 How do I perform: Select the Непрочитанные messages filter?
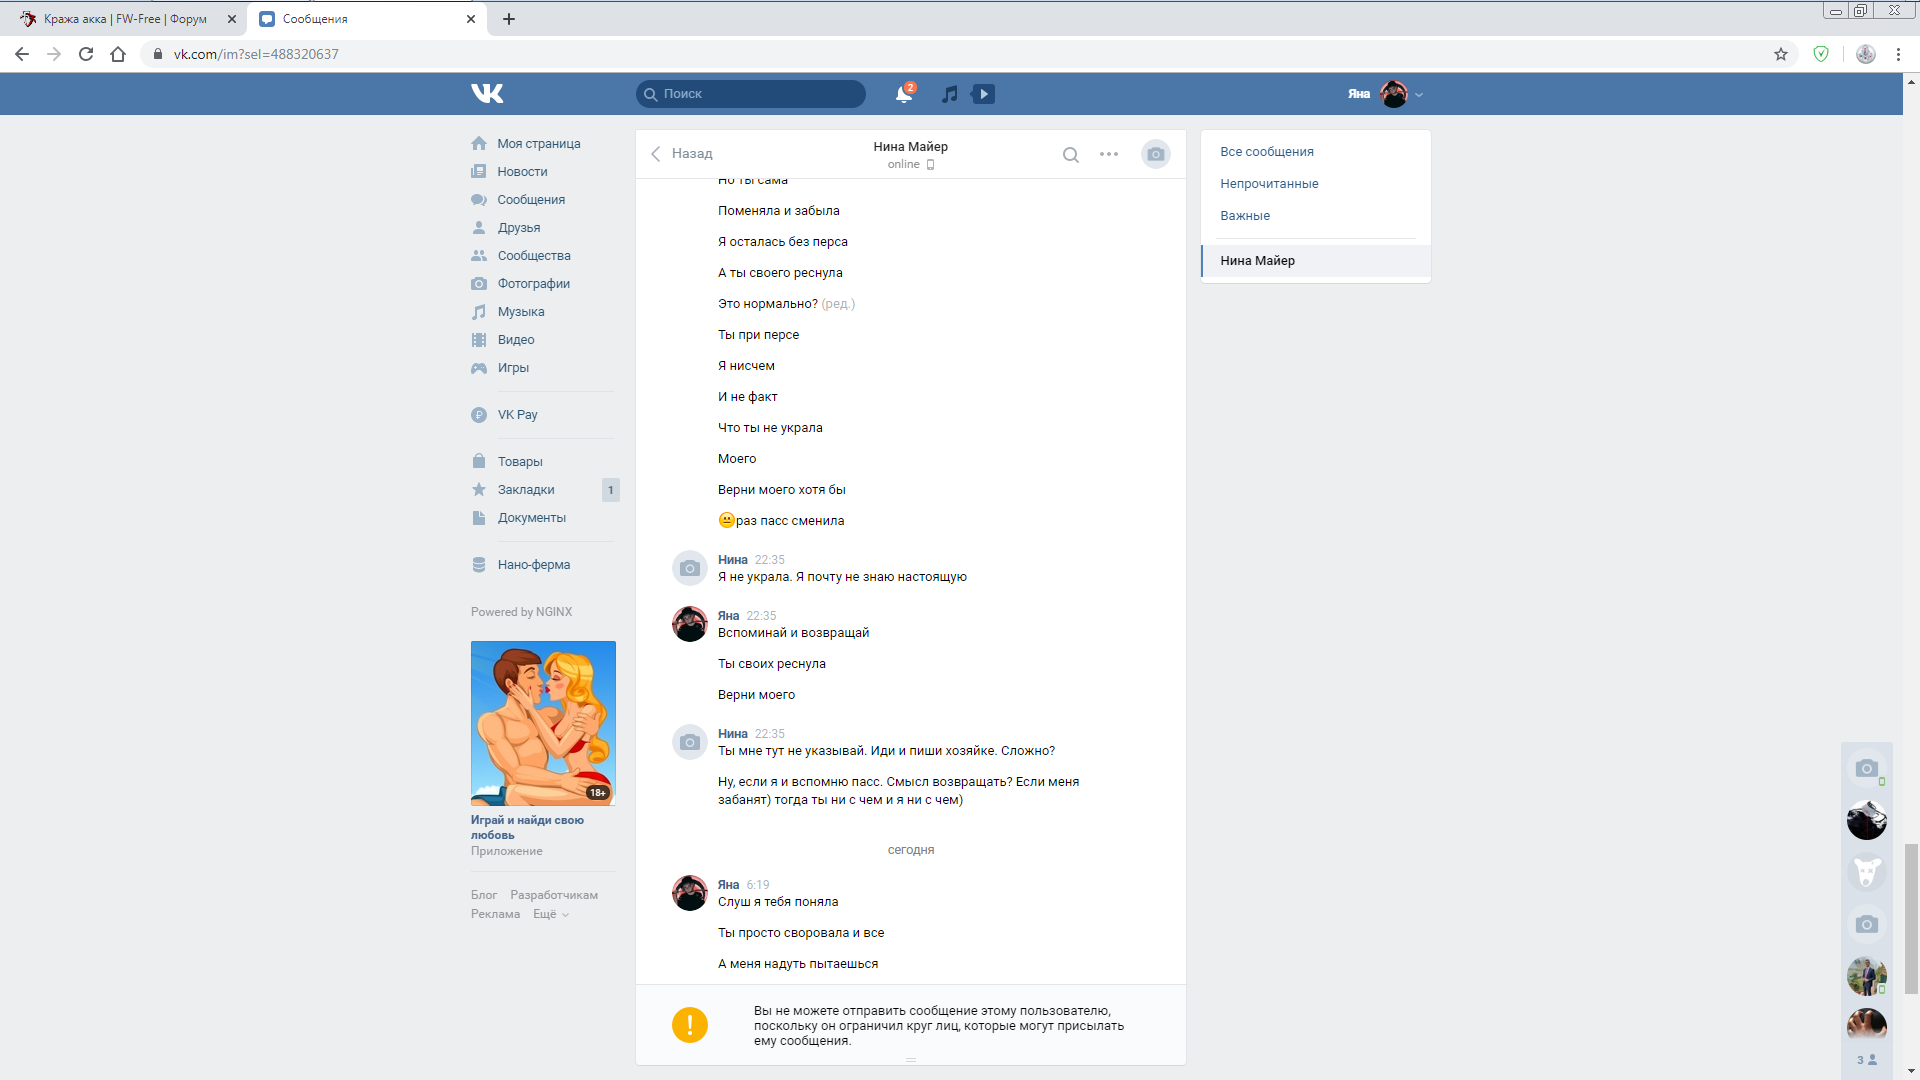[1269, 184]
